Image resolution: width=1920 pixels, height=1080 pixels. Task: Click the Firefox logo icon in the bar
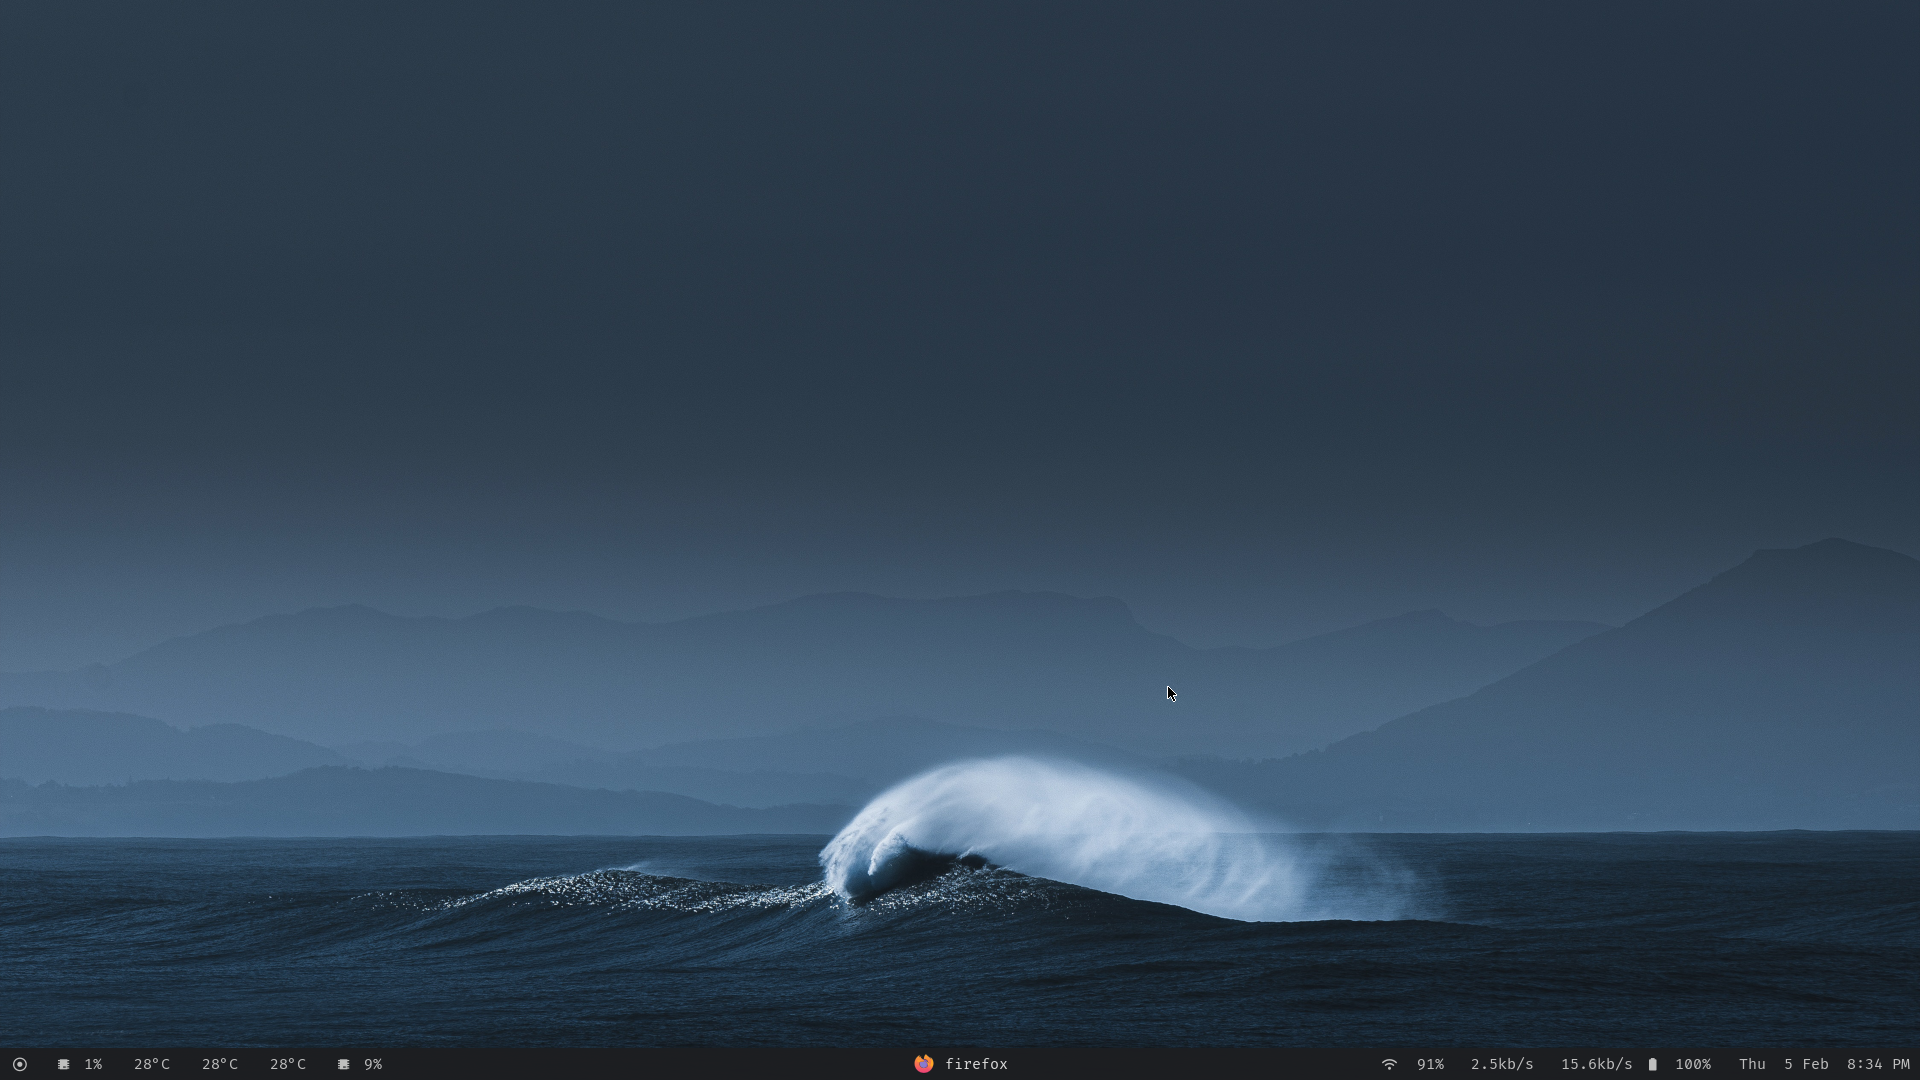(923, 1063)
